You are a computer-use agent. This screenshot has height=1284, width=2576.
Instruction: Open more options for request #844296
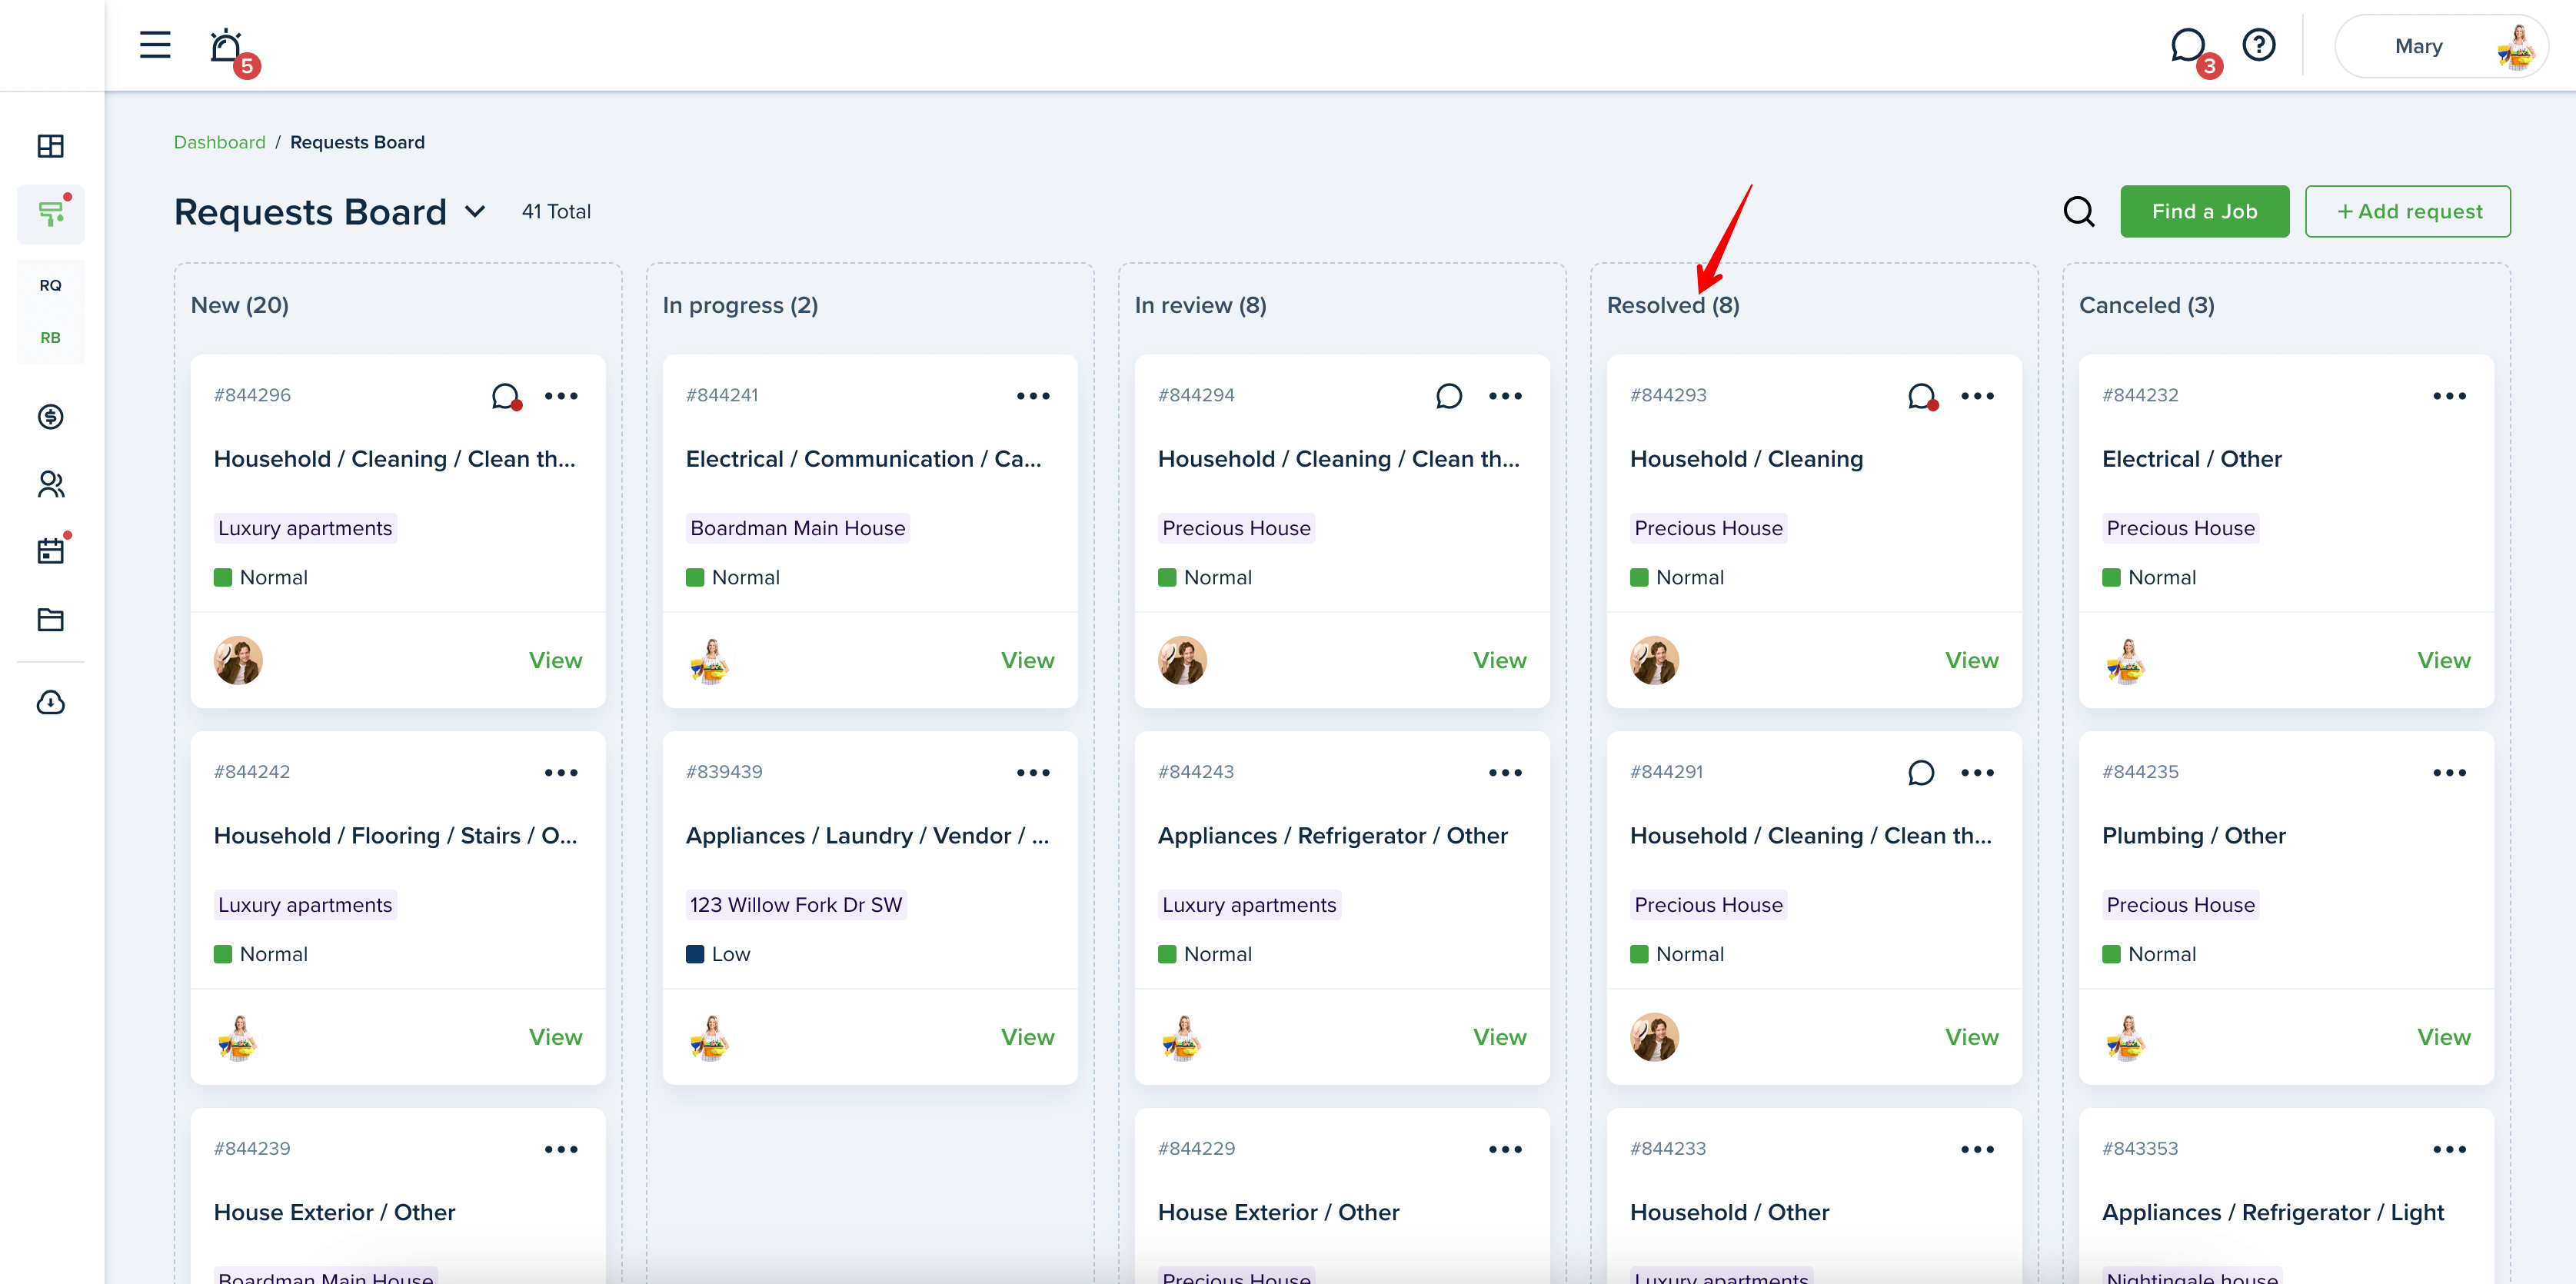(x=561, y=396)
